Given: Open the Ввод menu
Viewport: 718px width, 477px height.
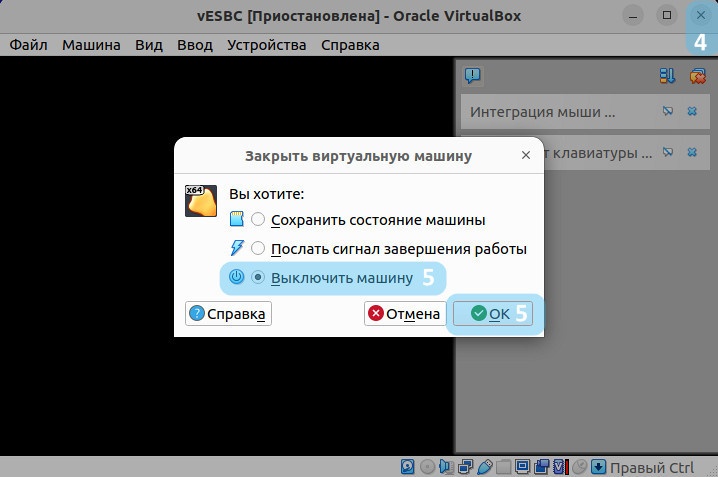Looking at the screenshot, I should (195, 45).
